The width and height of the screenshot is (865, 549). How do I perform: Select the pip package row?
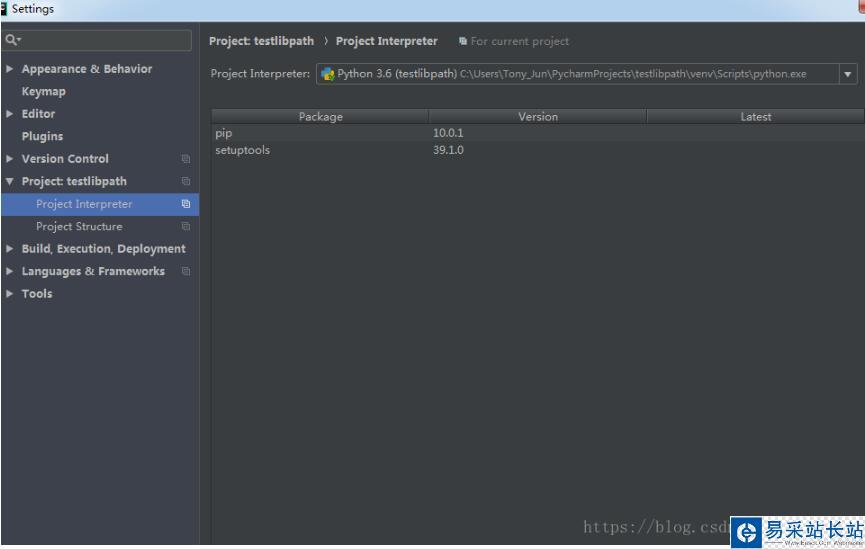(x=538, y=133)
